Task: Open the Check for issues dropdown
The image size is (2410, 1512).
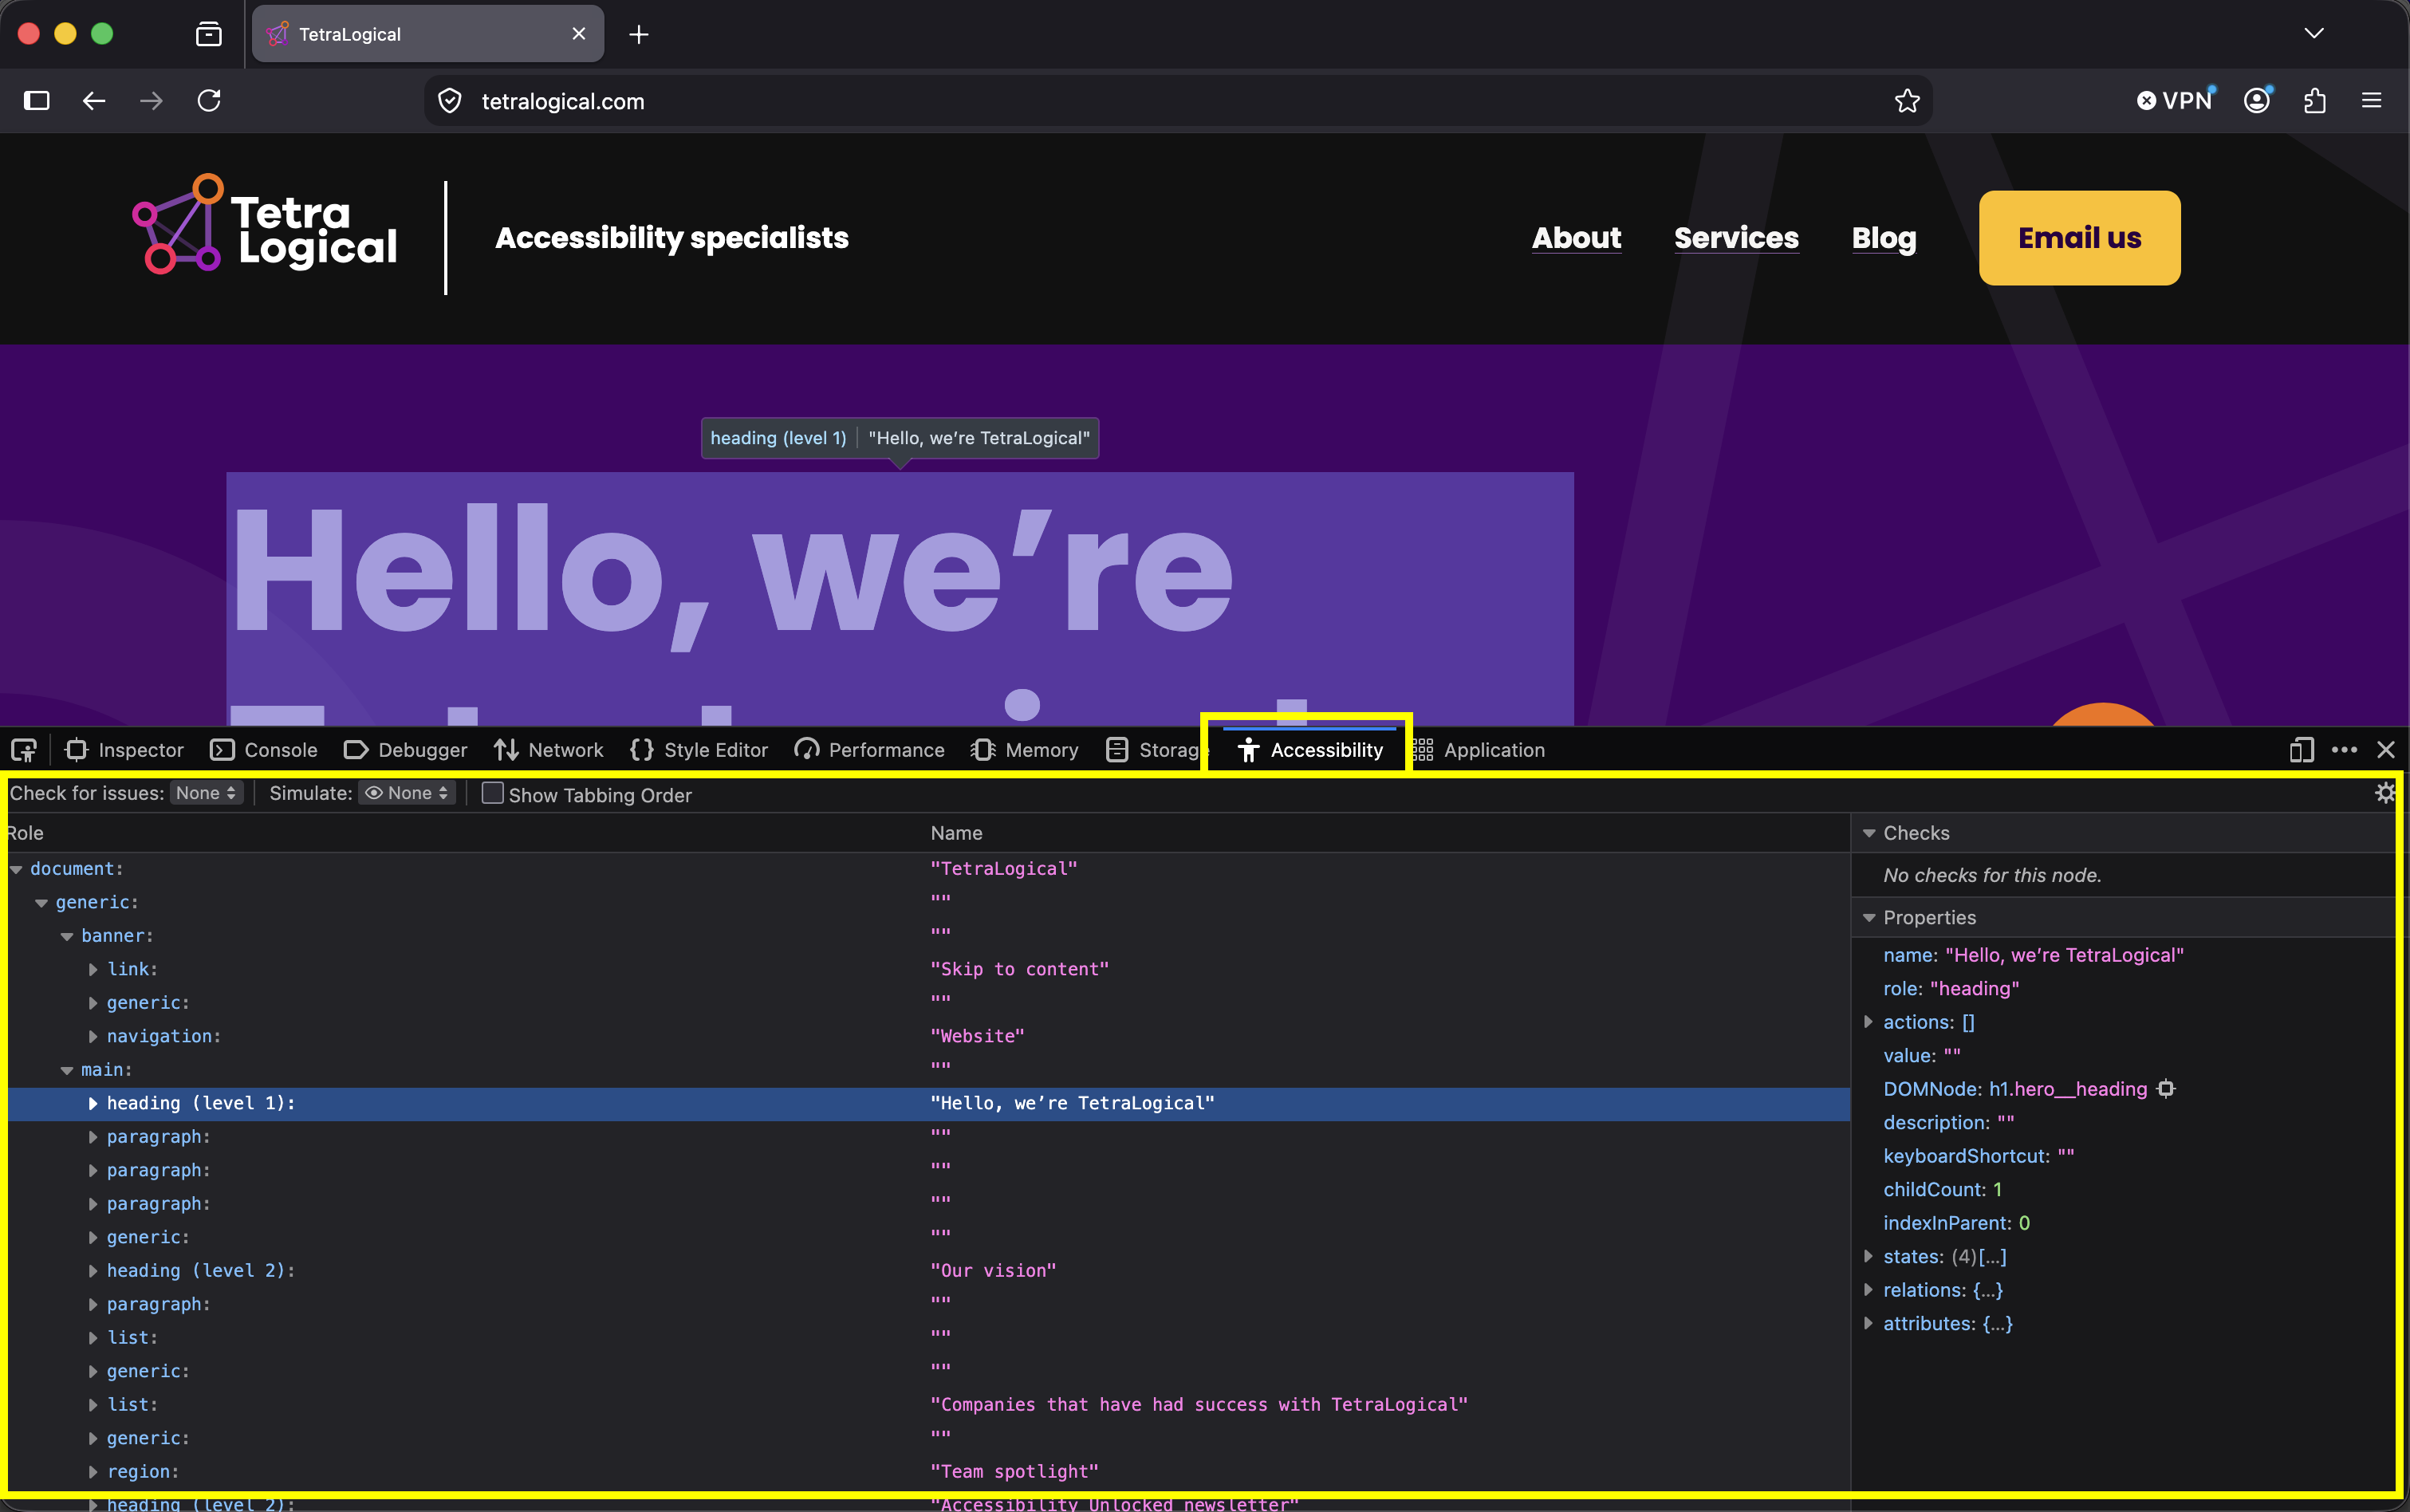Action: coord(206,793)
